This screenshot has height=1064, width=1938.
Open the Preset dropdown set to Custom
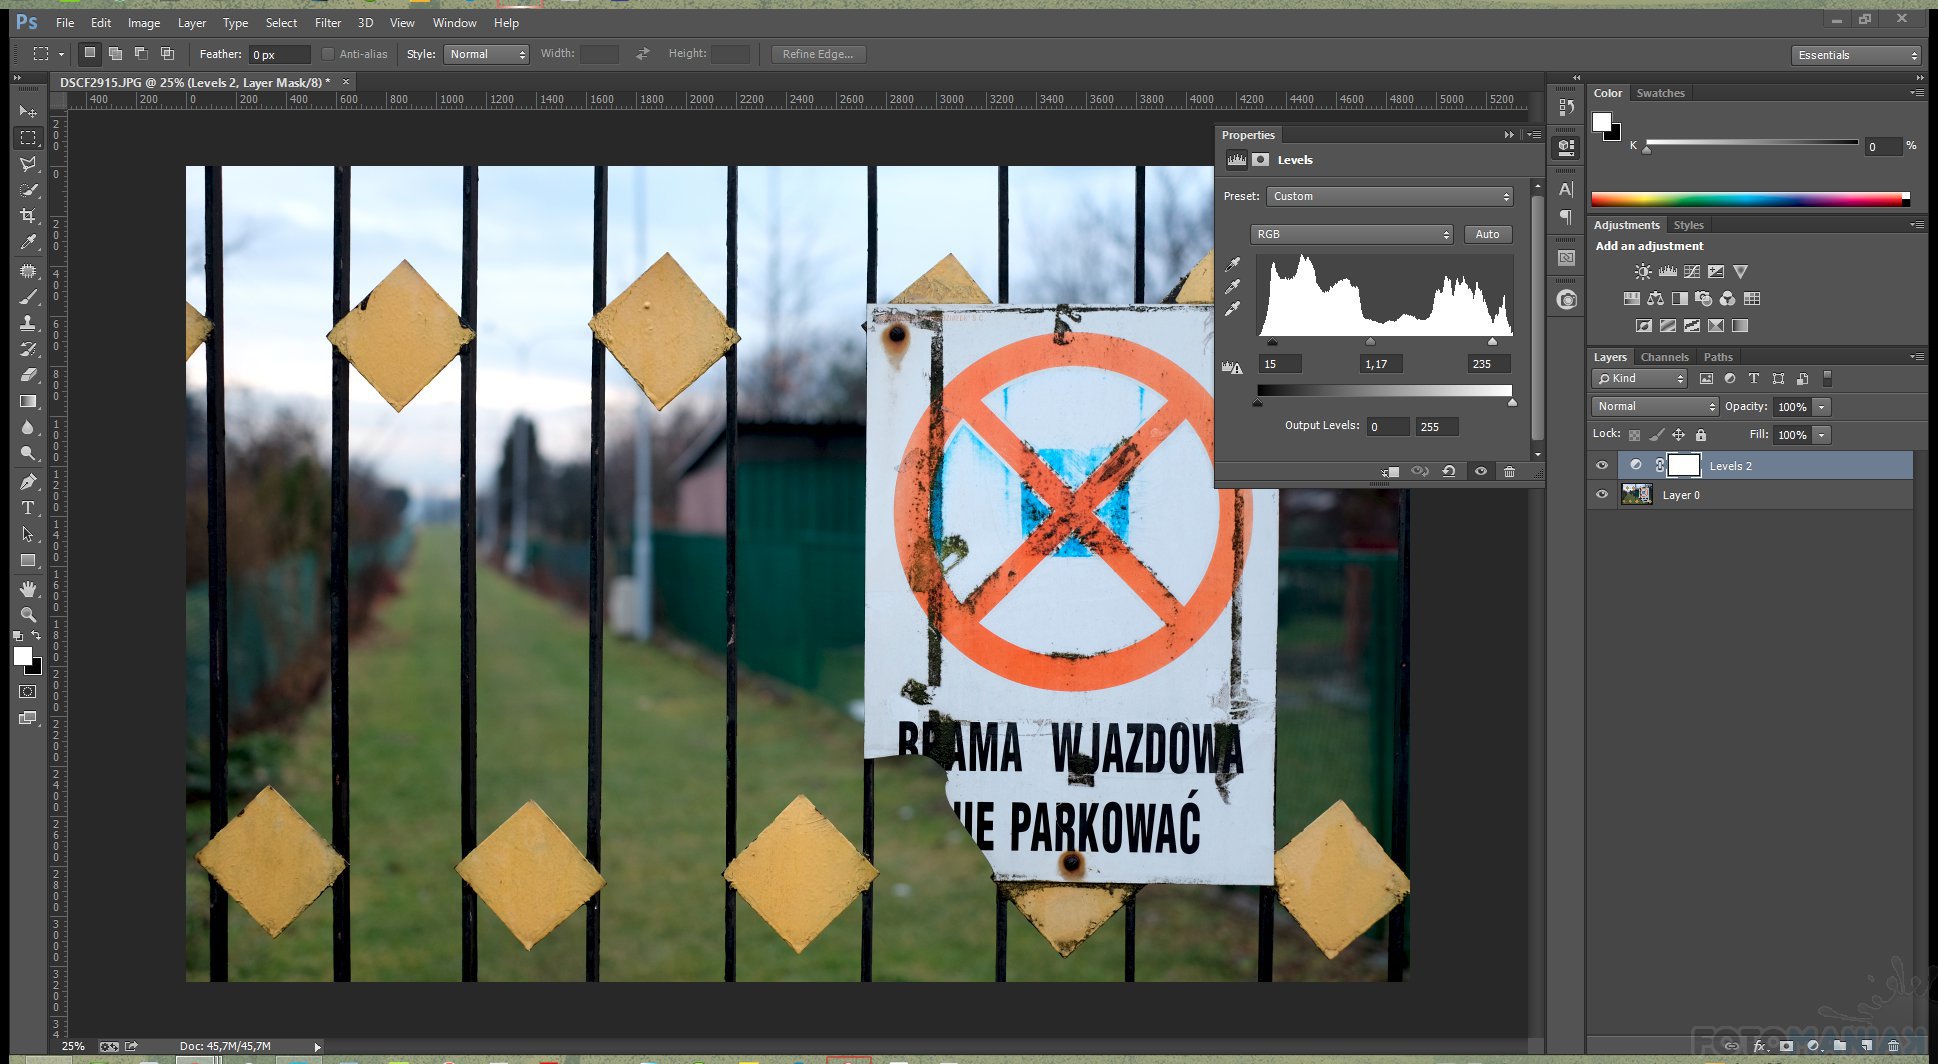(x=1389, y=196)
